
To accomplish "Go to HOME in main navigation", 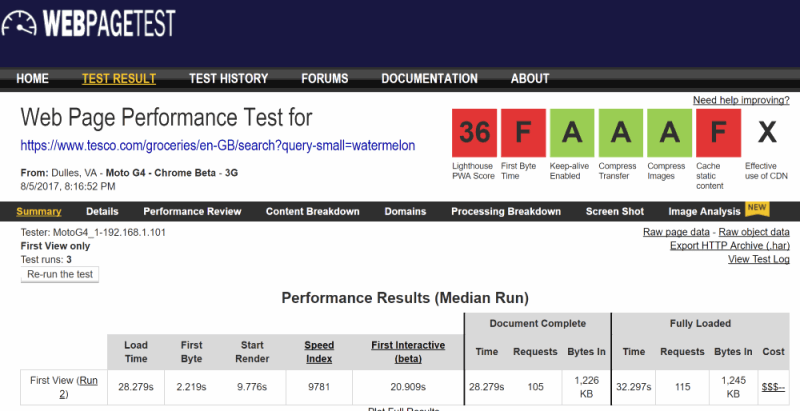I will pyautogui.click(x=33, y=79).
